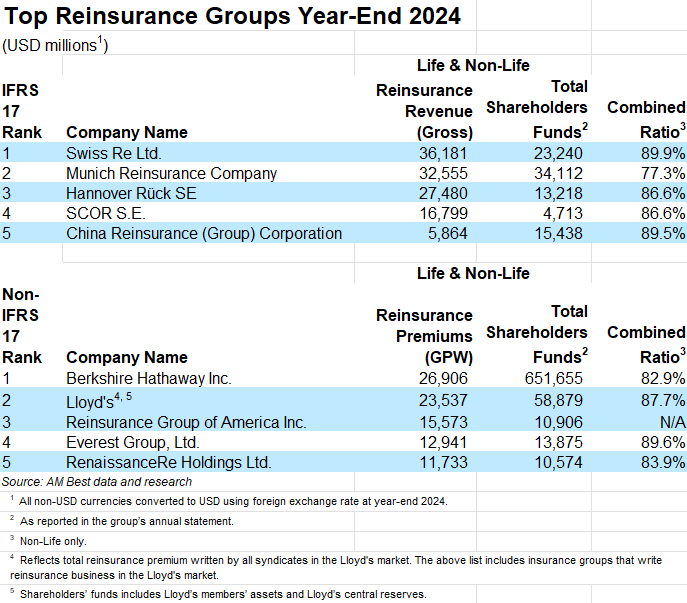Select shareholders funds value 13,875

(x=559, y=443)
